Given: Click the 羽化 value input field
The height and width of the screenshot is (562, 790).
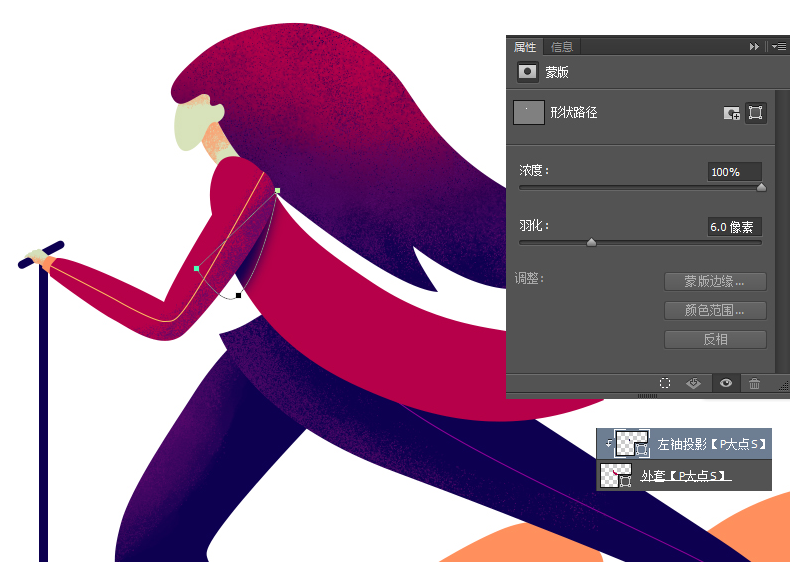Looking at the screenshot, I should point(734,227).
